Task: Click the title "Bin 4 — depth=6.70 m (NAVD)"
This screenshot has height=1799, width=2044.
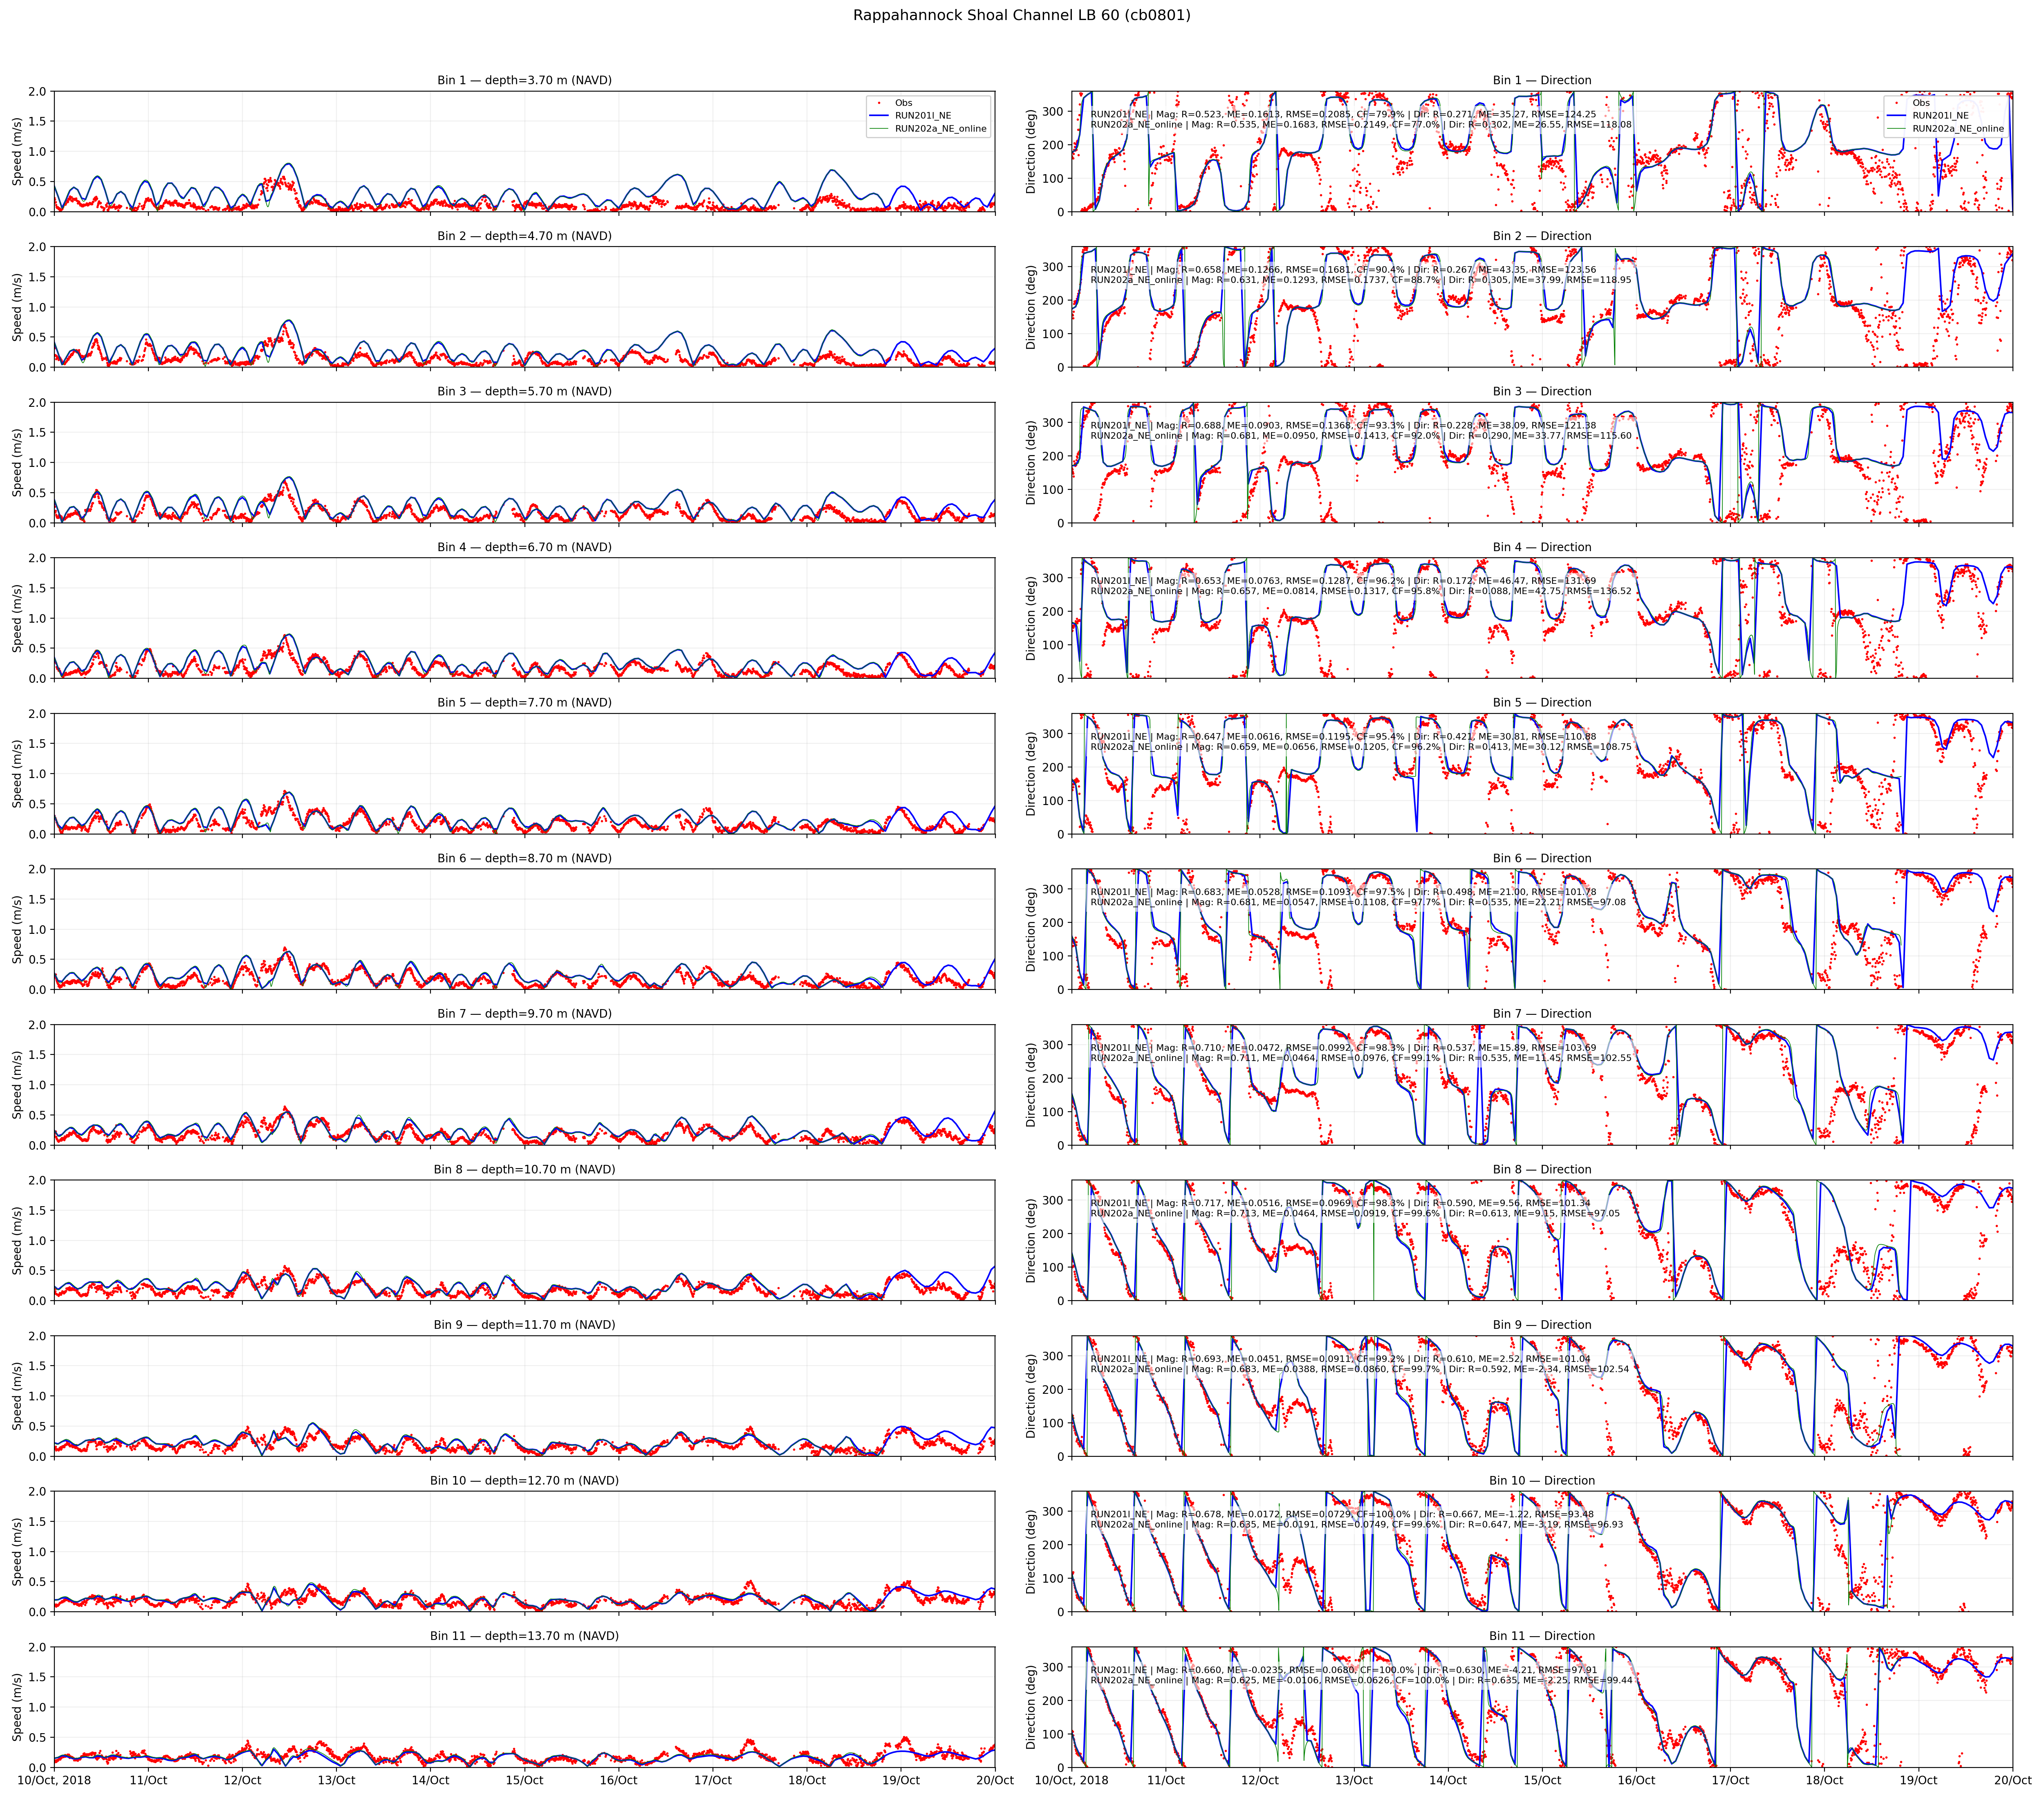Action: 524,547
